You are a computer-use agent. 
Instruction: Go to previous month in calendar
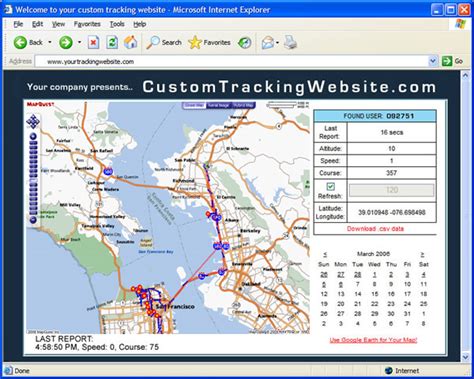tap(325, 254)
